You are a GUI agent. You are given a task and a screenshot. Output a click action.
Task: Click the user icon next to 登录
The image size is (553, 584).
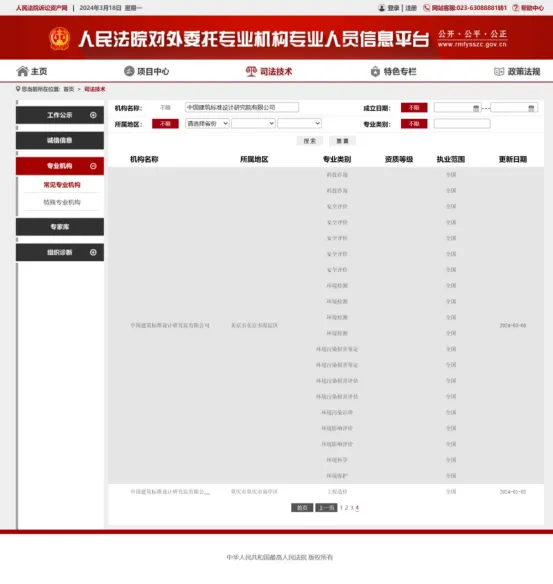coord(382,8)
